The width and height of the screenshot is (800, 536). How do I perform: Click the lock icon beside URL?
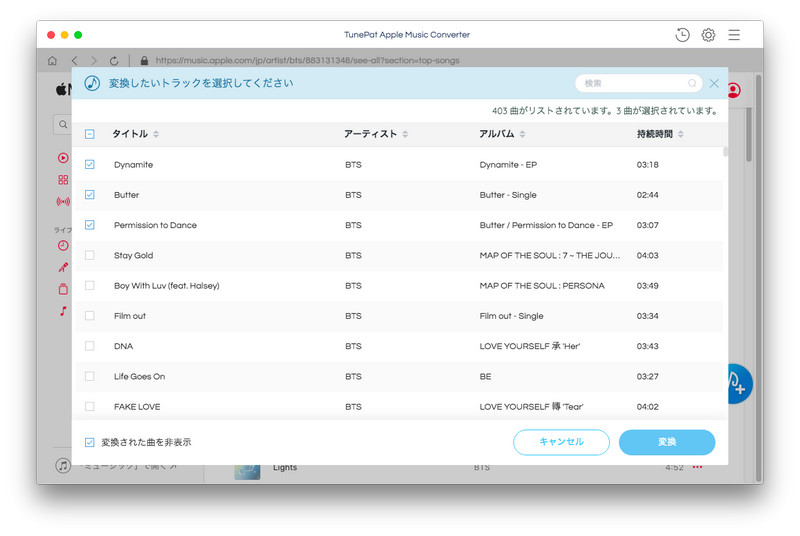(144, 61)
